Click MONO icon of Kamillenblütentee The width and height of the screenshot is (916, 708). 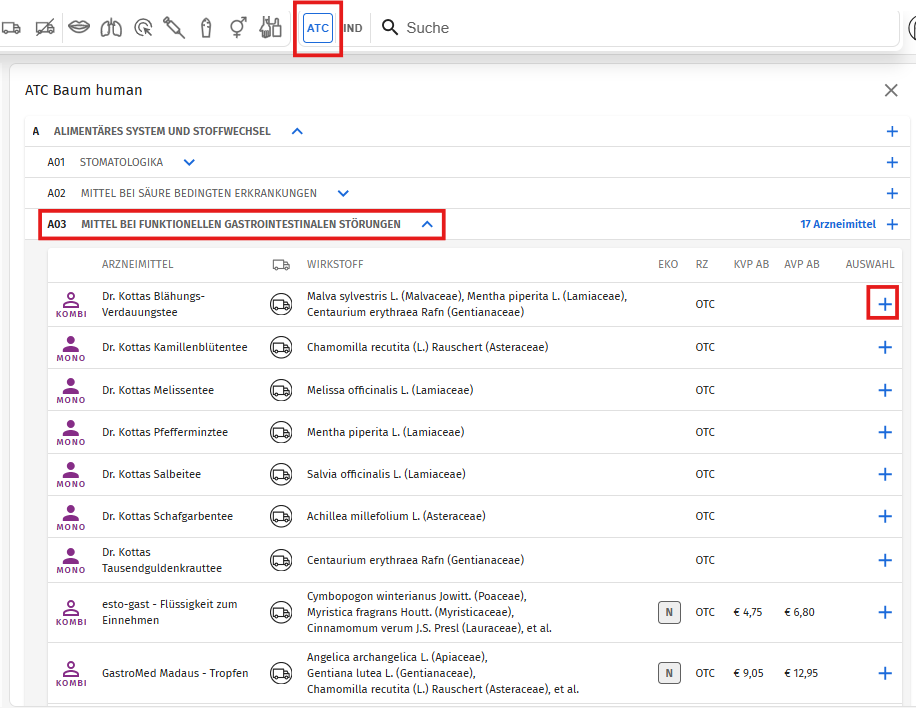(x=71, y=349)
